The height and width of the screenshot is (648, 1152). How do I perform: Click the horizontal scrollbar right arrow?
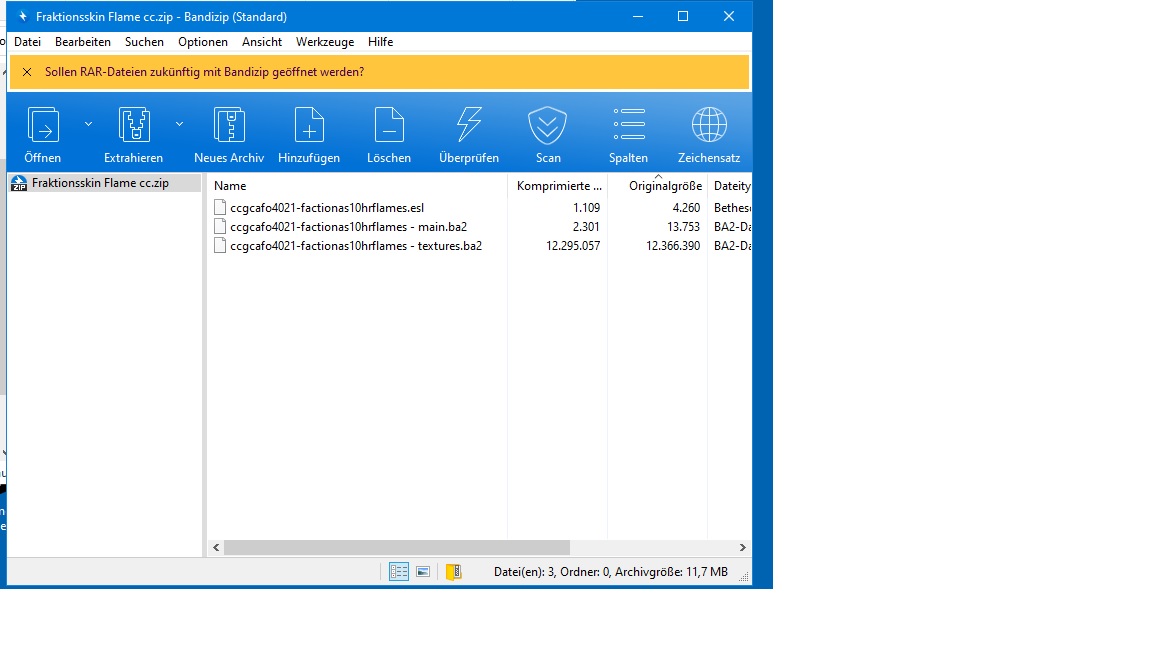click(x=742, y=548)
